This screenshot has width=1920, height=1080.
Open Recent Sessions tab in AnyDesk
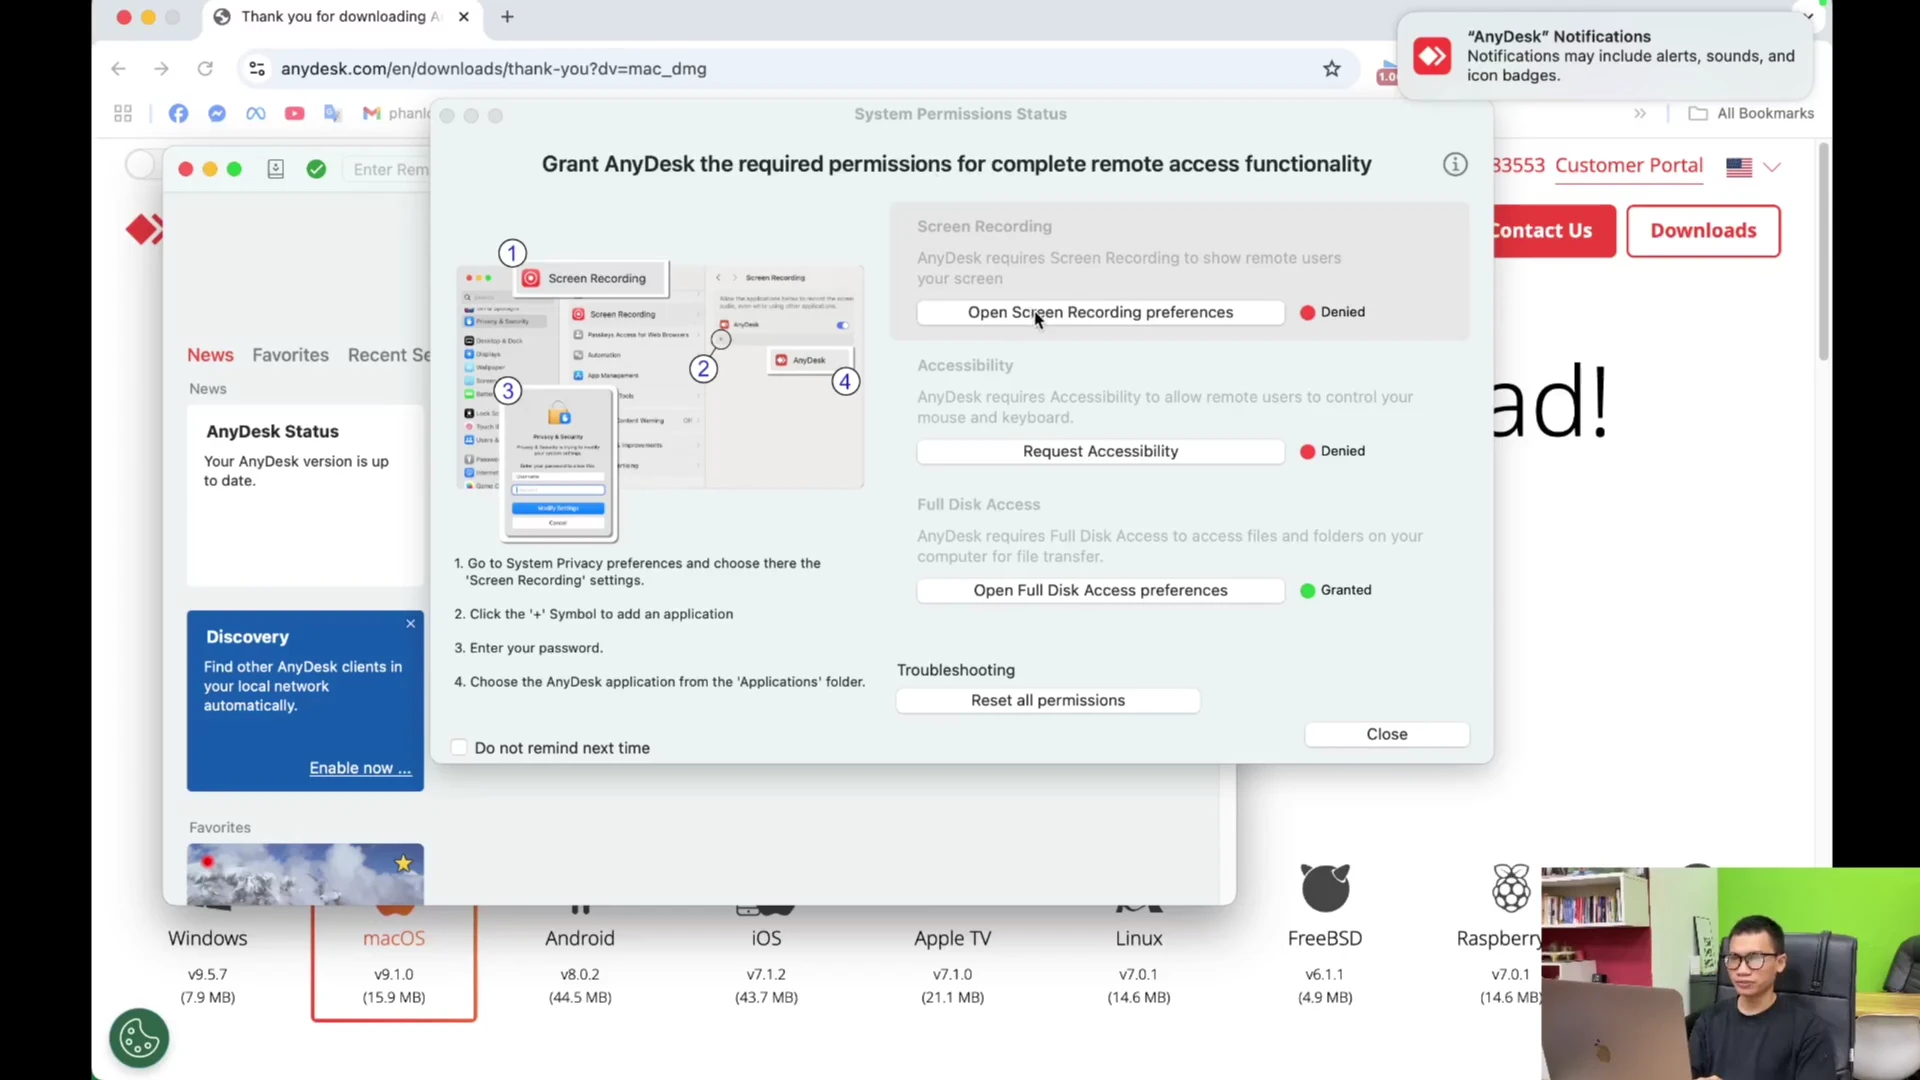pyautogui.click(x=389, y=355)
